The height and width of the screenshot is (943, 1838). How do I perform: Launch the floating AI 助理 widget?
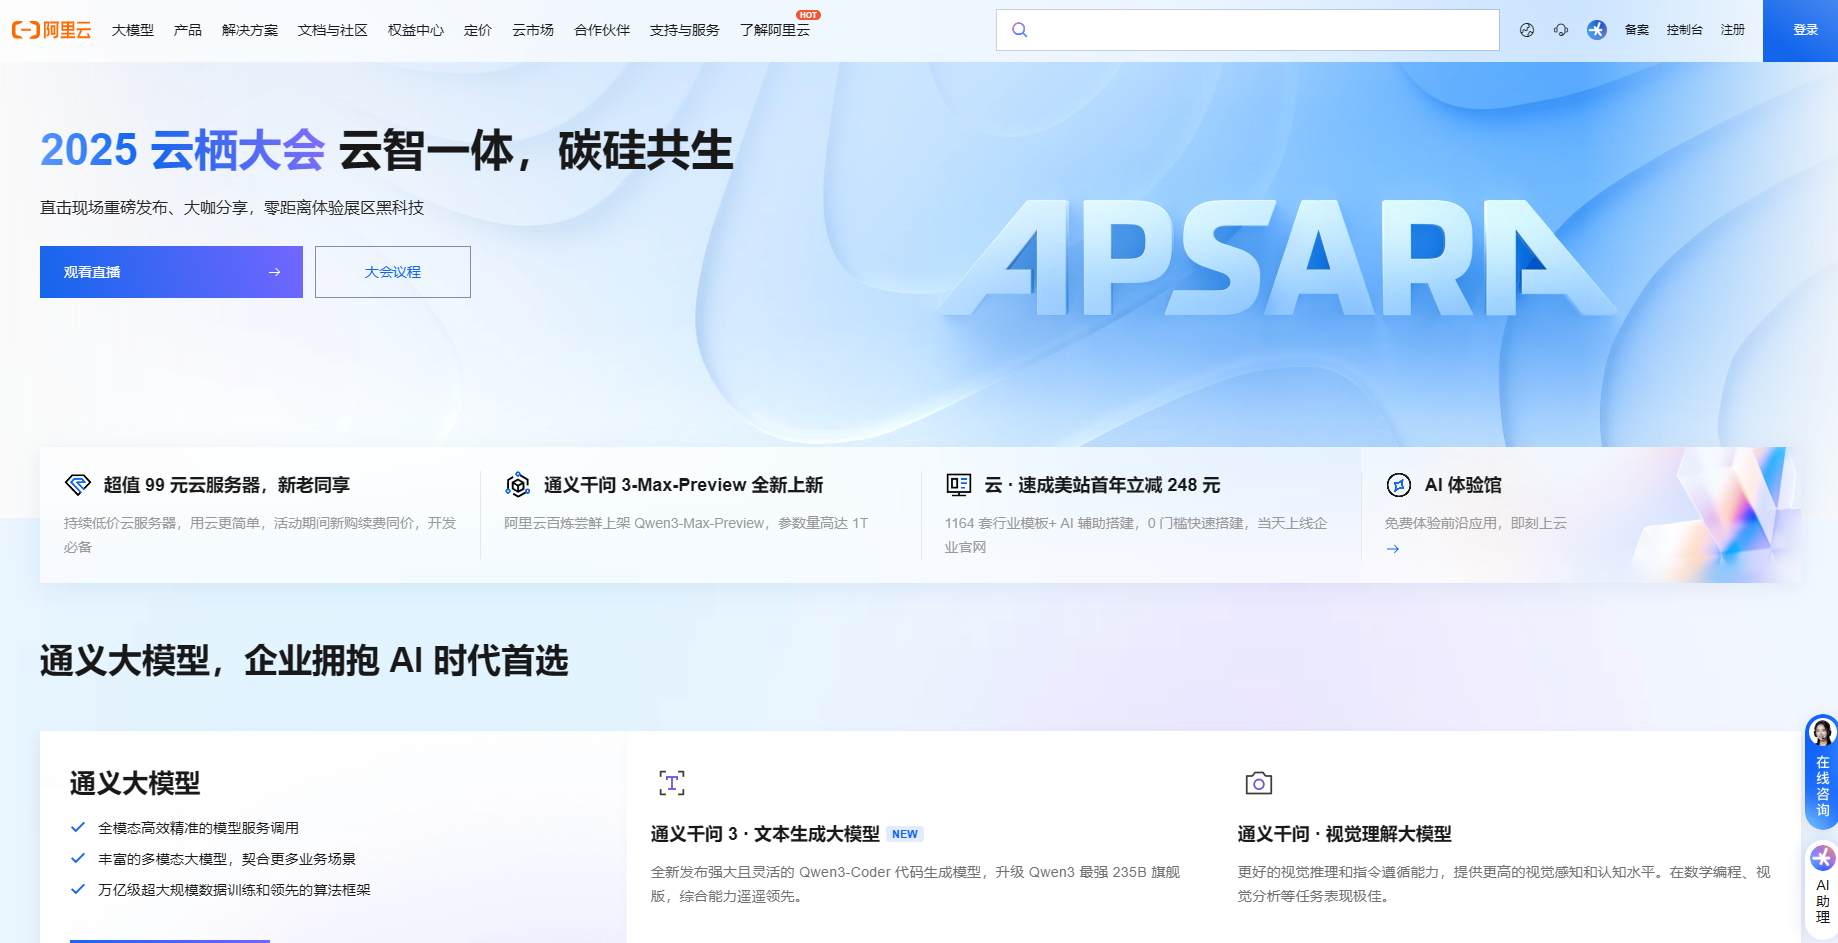(1822, 886)
